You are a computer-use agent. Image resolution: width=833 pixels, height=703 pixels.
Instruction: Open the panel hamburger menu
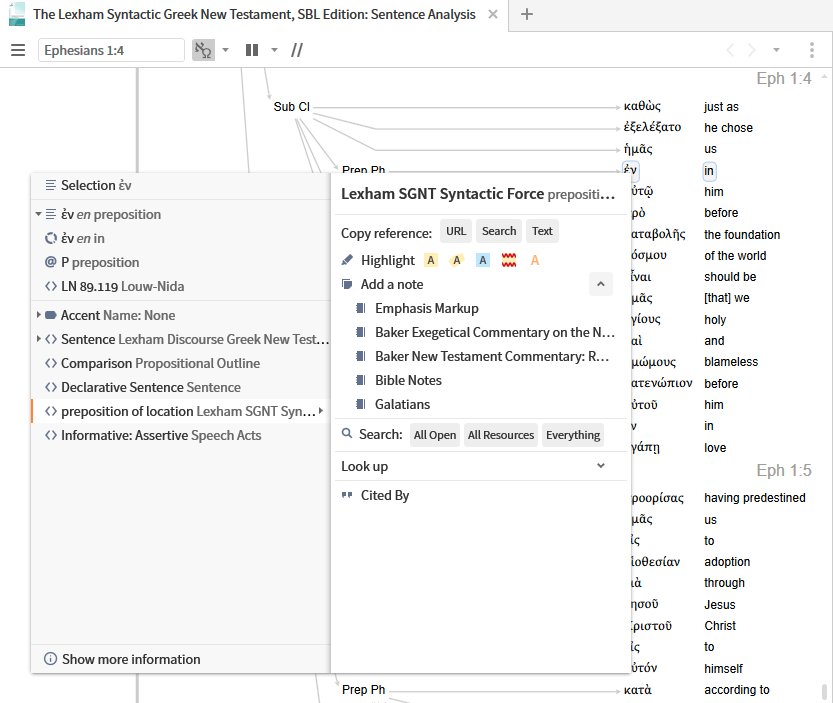click(x=18, y=50)
